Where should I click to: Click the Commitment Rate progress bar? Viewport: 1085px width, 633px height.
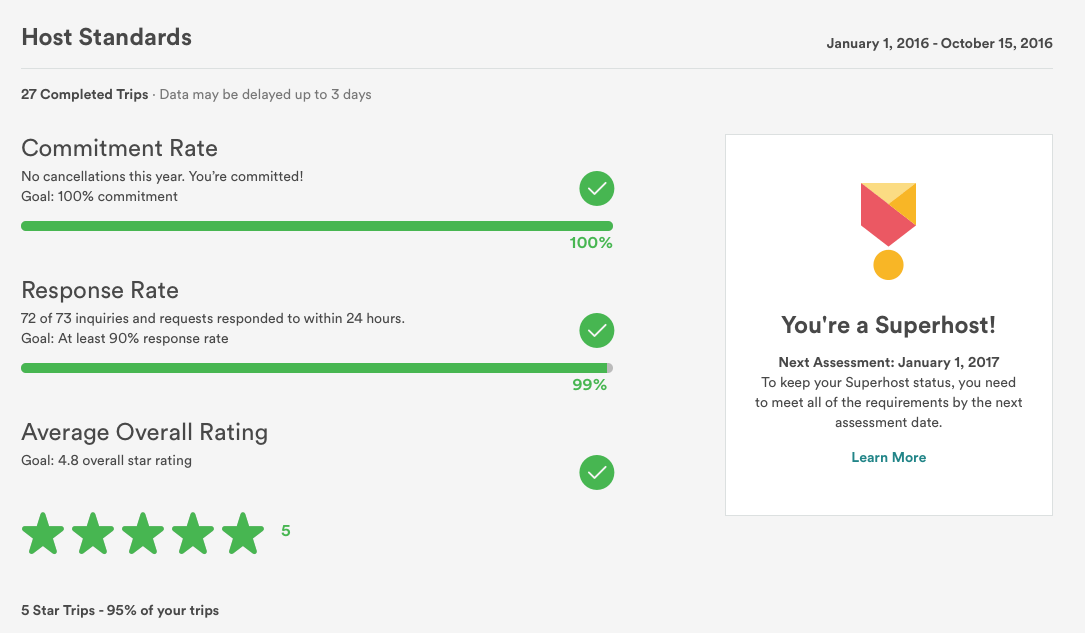[x=317, y=225]
